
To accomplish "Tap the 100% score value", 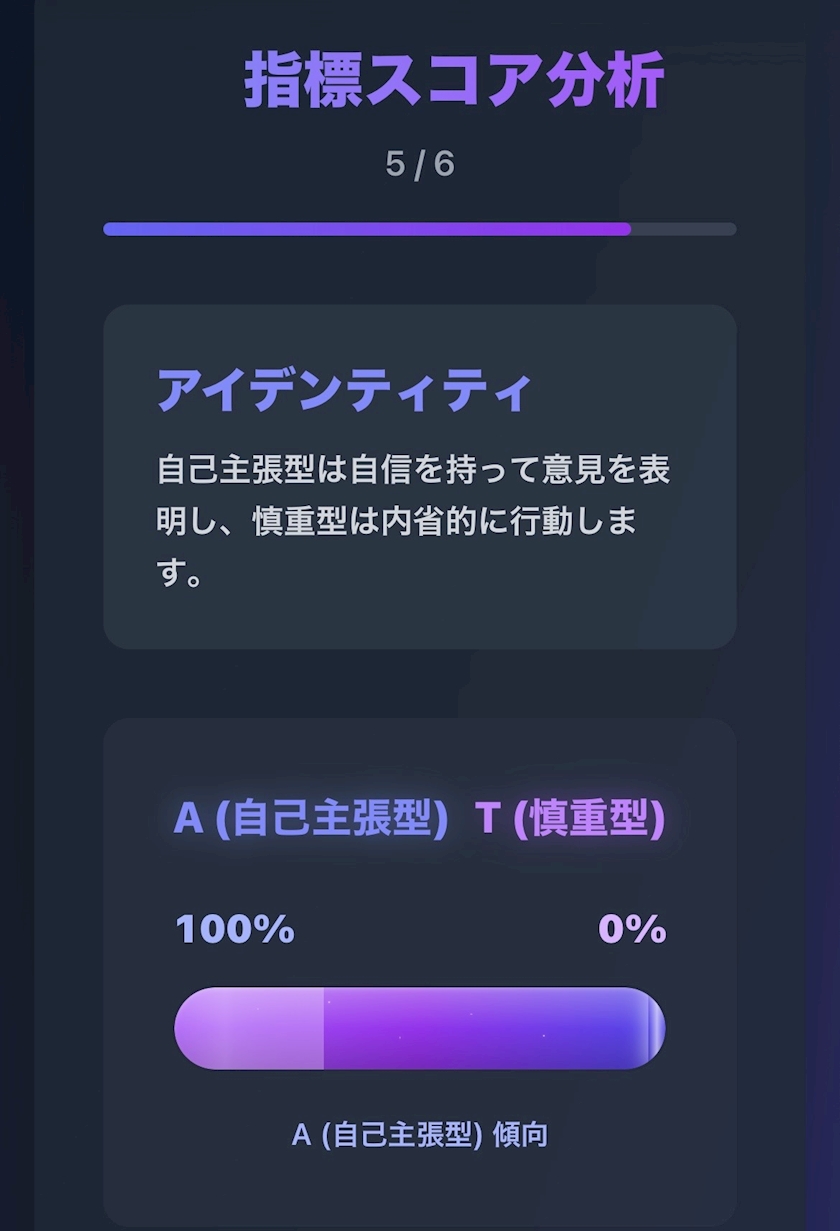I will click(x=235, y=929).
